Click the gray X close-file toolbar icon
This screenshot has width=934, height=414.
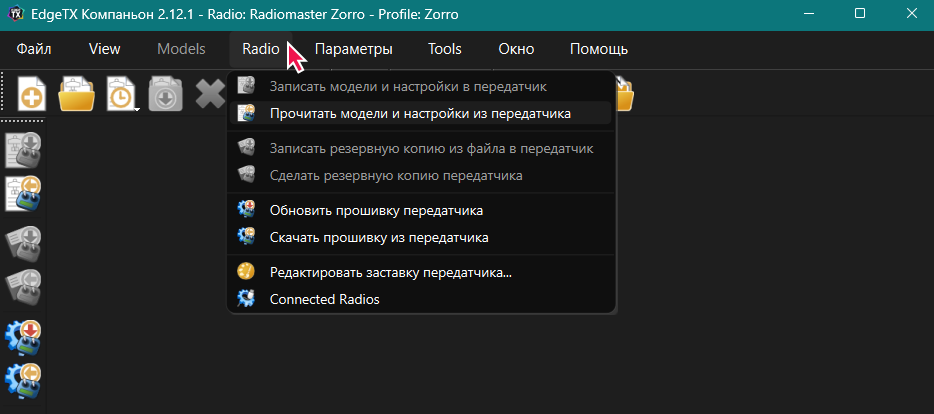[x=210, y=94]
